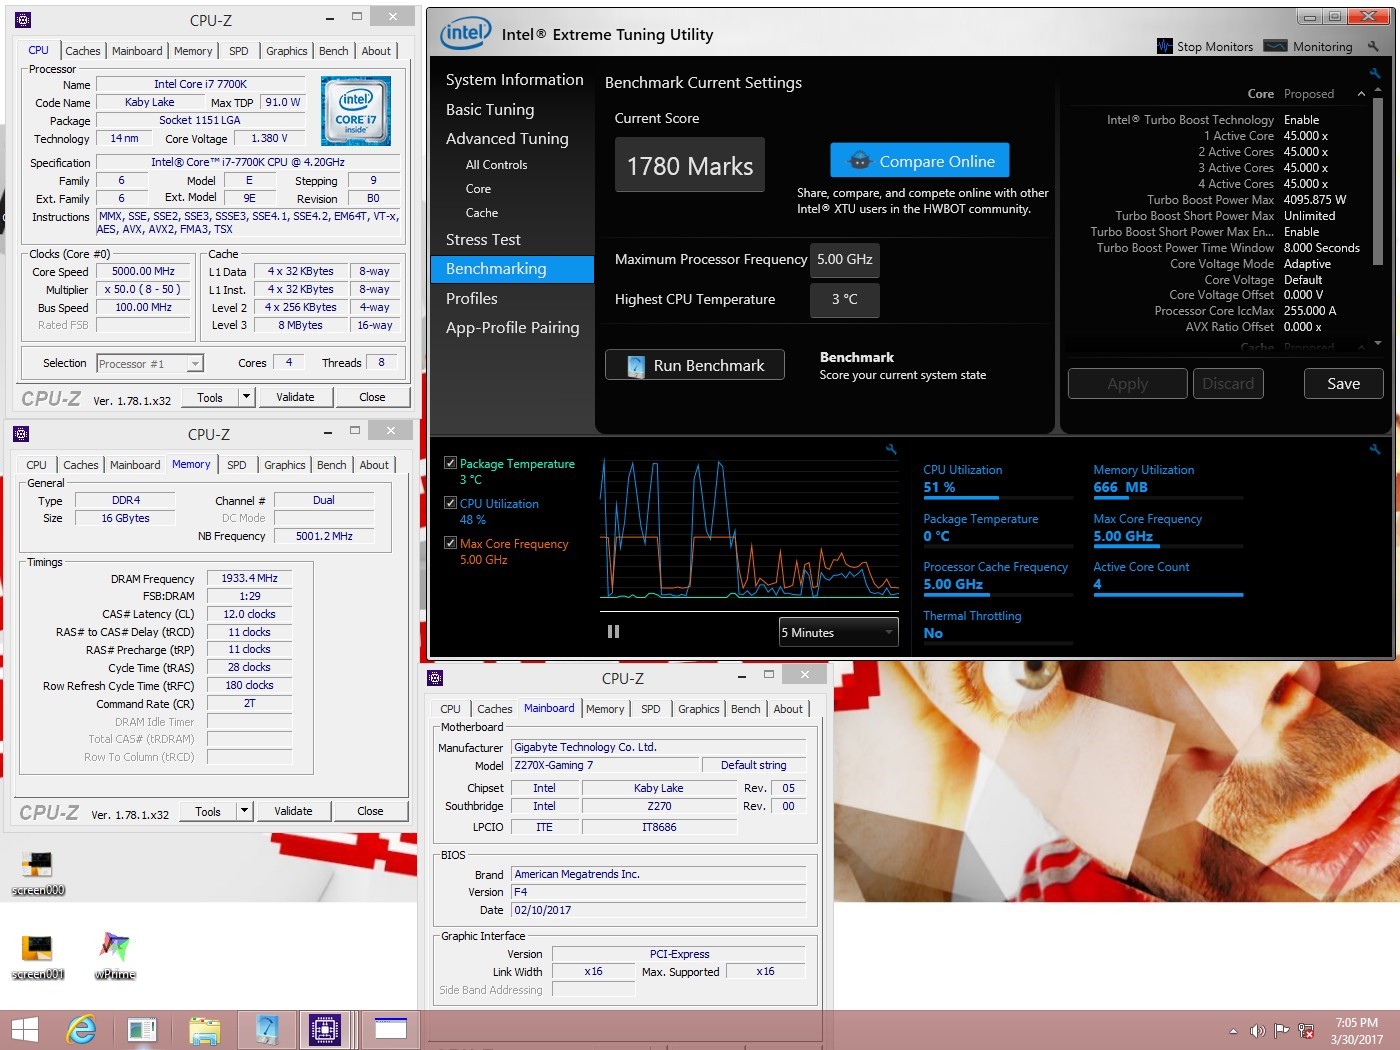The width and height of the screenshot is (1400, 1050).
Task: Click the blue wrench above the CPU Utilization stats
Action: [1375, 449]
